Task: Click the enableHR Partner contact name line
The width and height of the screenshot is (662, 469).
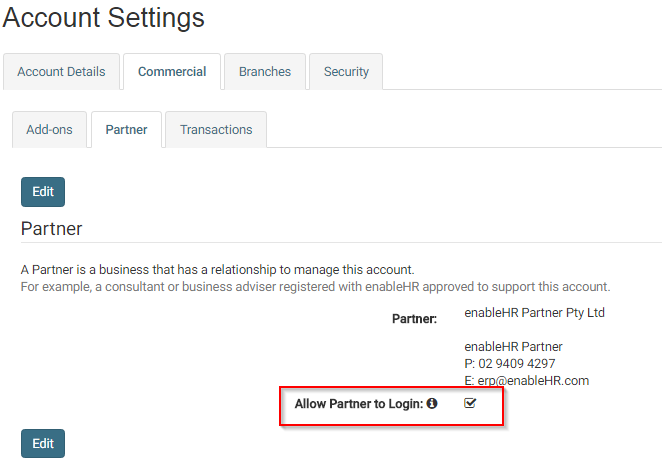Action: pos(513,347)
